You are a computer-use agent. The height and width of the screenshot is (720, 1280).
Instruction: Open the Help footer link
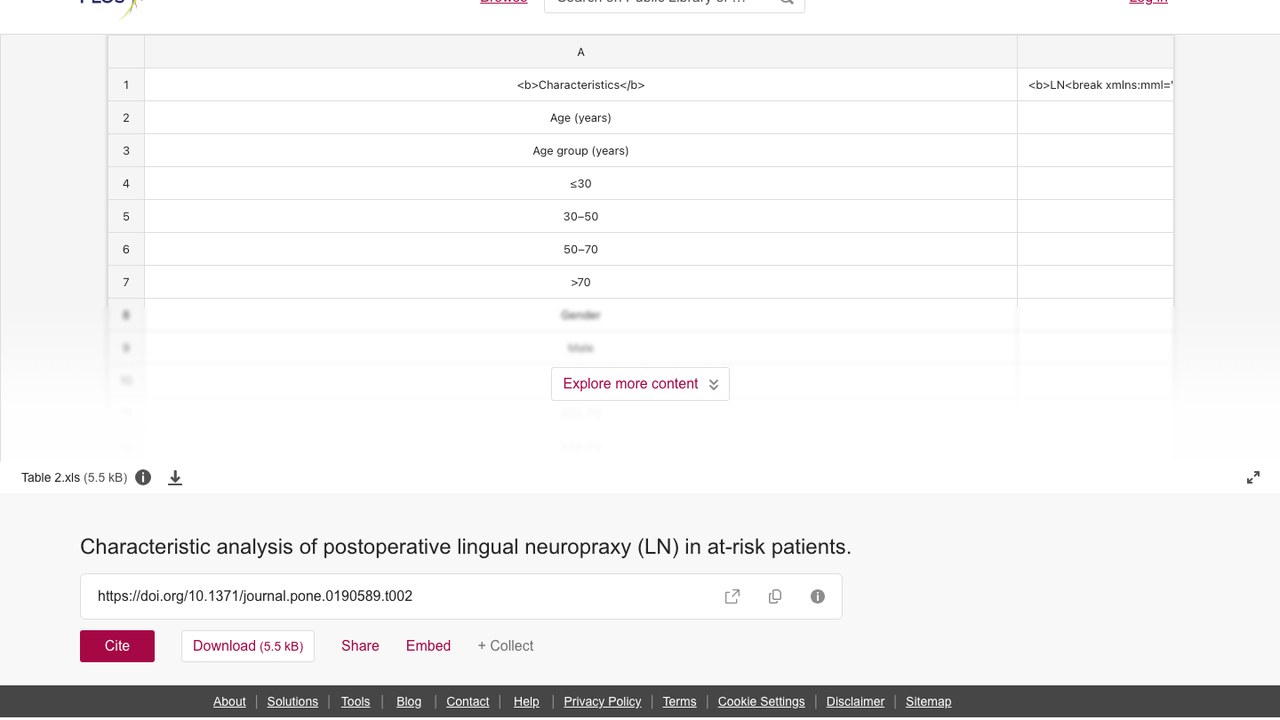click(526, 702)
